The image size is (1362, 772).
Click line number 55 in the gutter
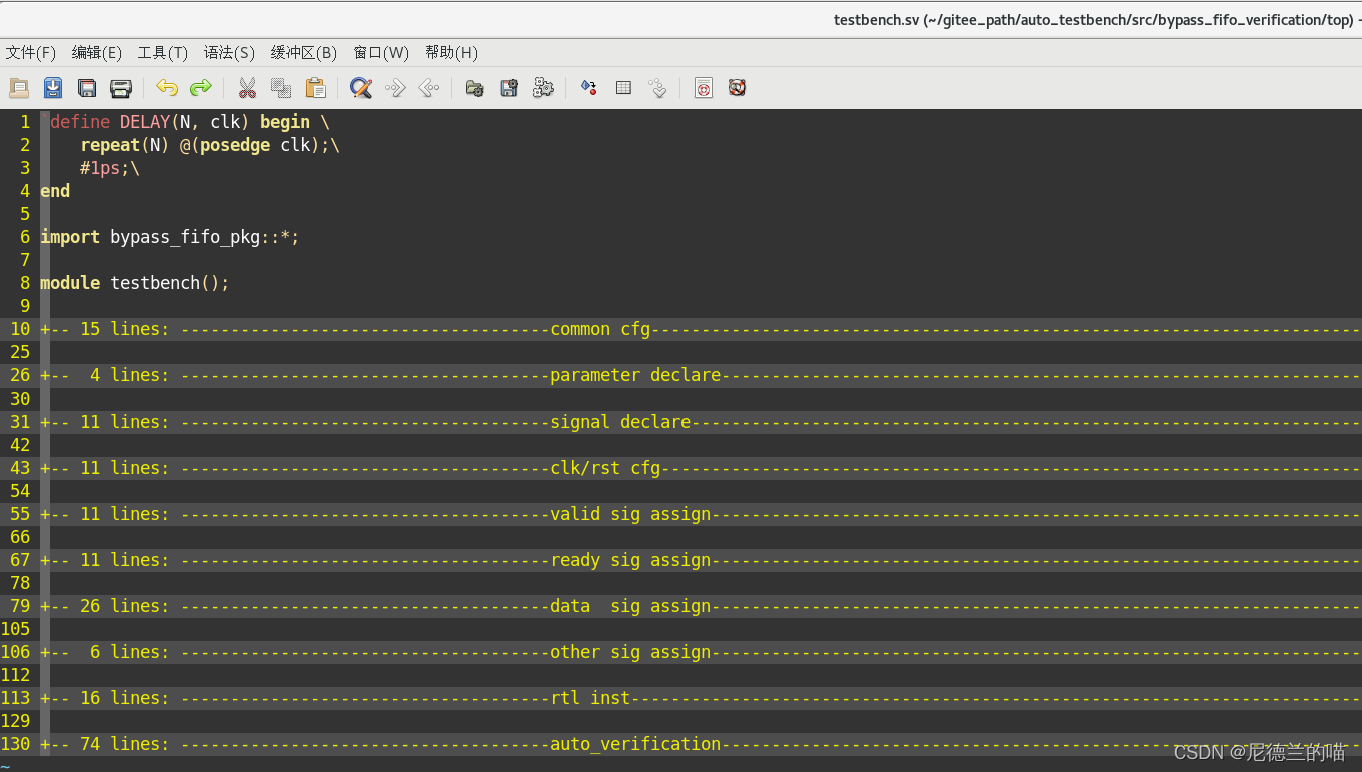[x=21, y=514]
